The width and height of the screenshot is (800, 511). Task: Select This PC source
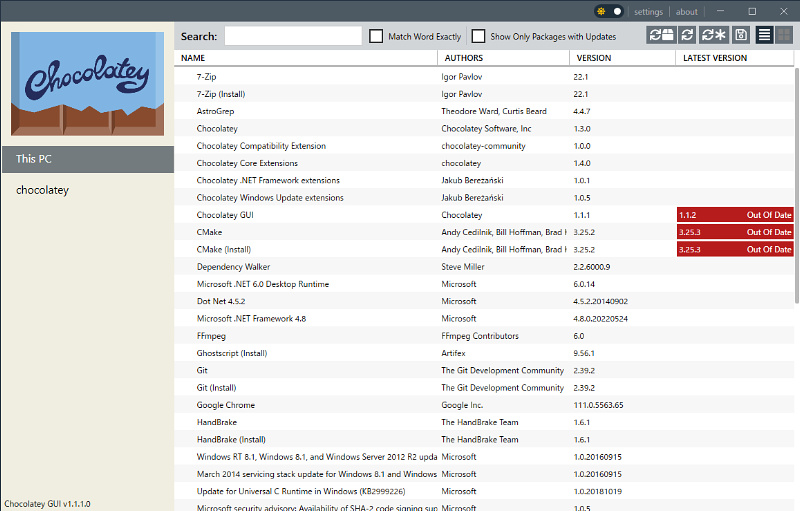click(x=88, y=159)
